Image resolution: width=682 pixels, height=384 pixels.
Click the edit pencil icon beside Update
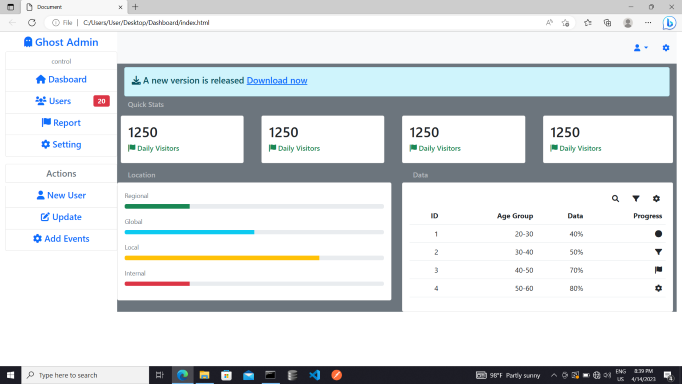tap(45, 217)
